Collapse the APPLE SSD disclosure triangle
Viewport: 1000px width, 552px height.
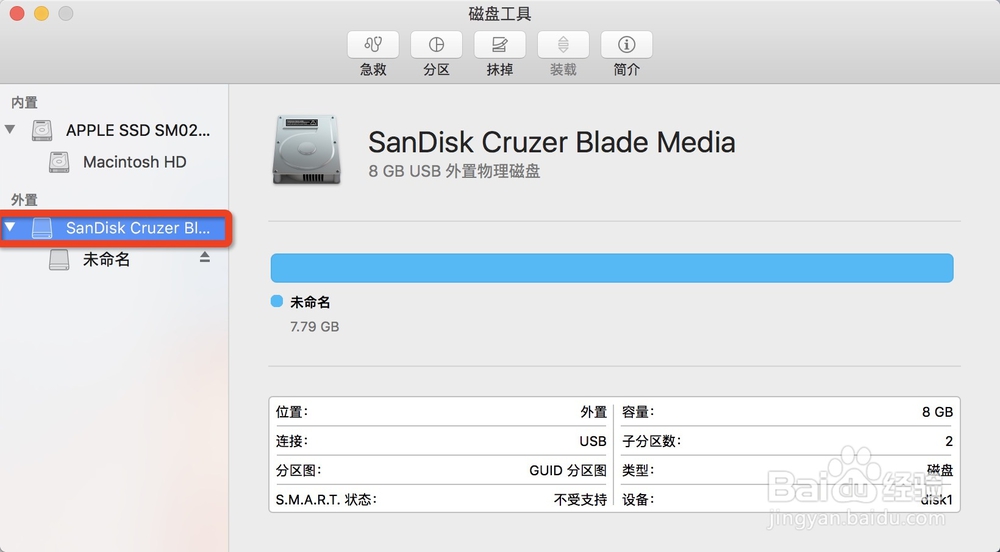[10, 129]
